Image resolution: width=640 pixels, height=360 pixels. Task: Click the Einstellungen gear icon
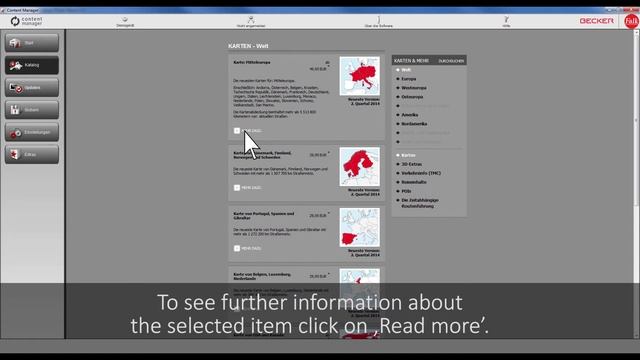tap(16, 133)
